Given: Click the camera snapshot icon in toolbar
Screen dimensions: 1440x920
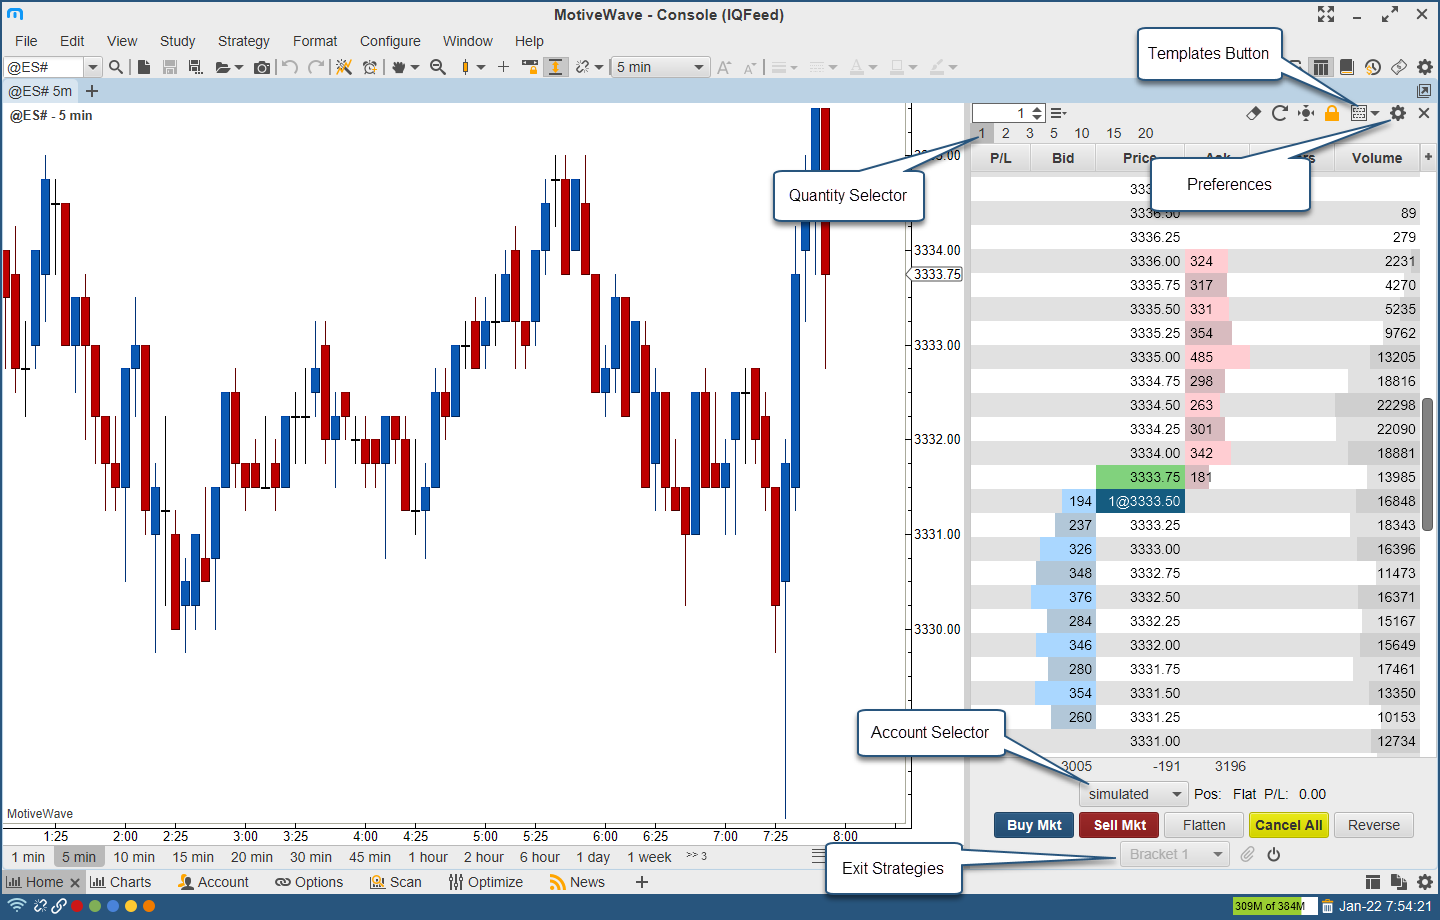Looking at the screenshot, I should coord(262,67).
